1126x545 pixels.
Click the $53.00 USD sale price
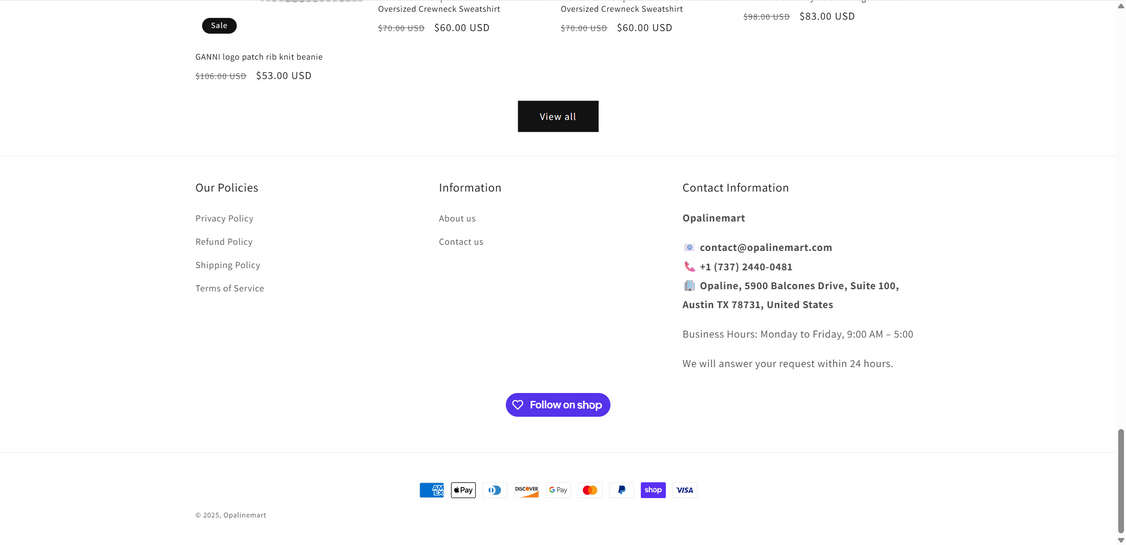pos(284,75)
